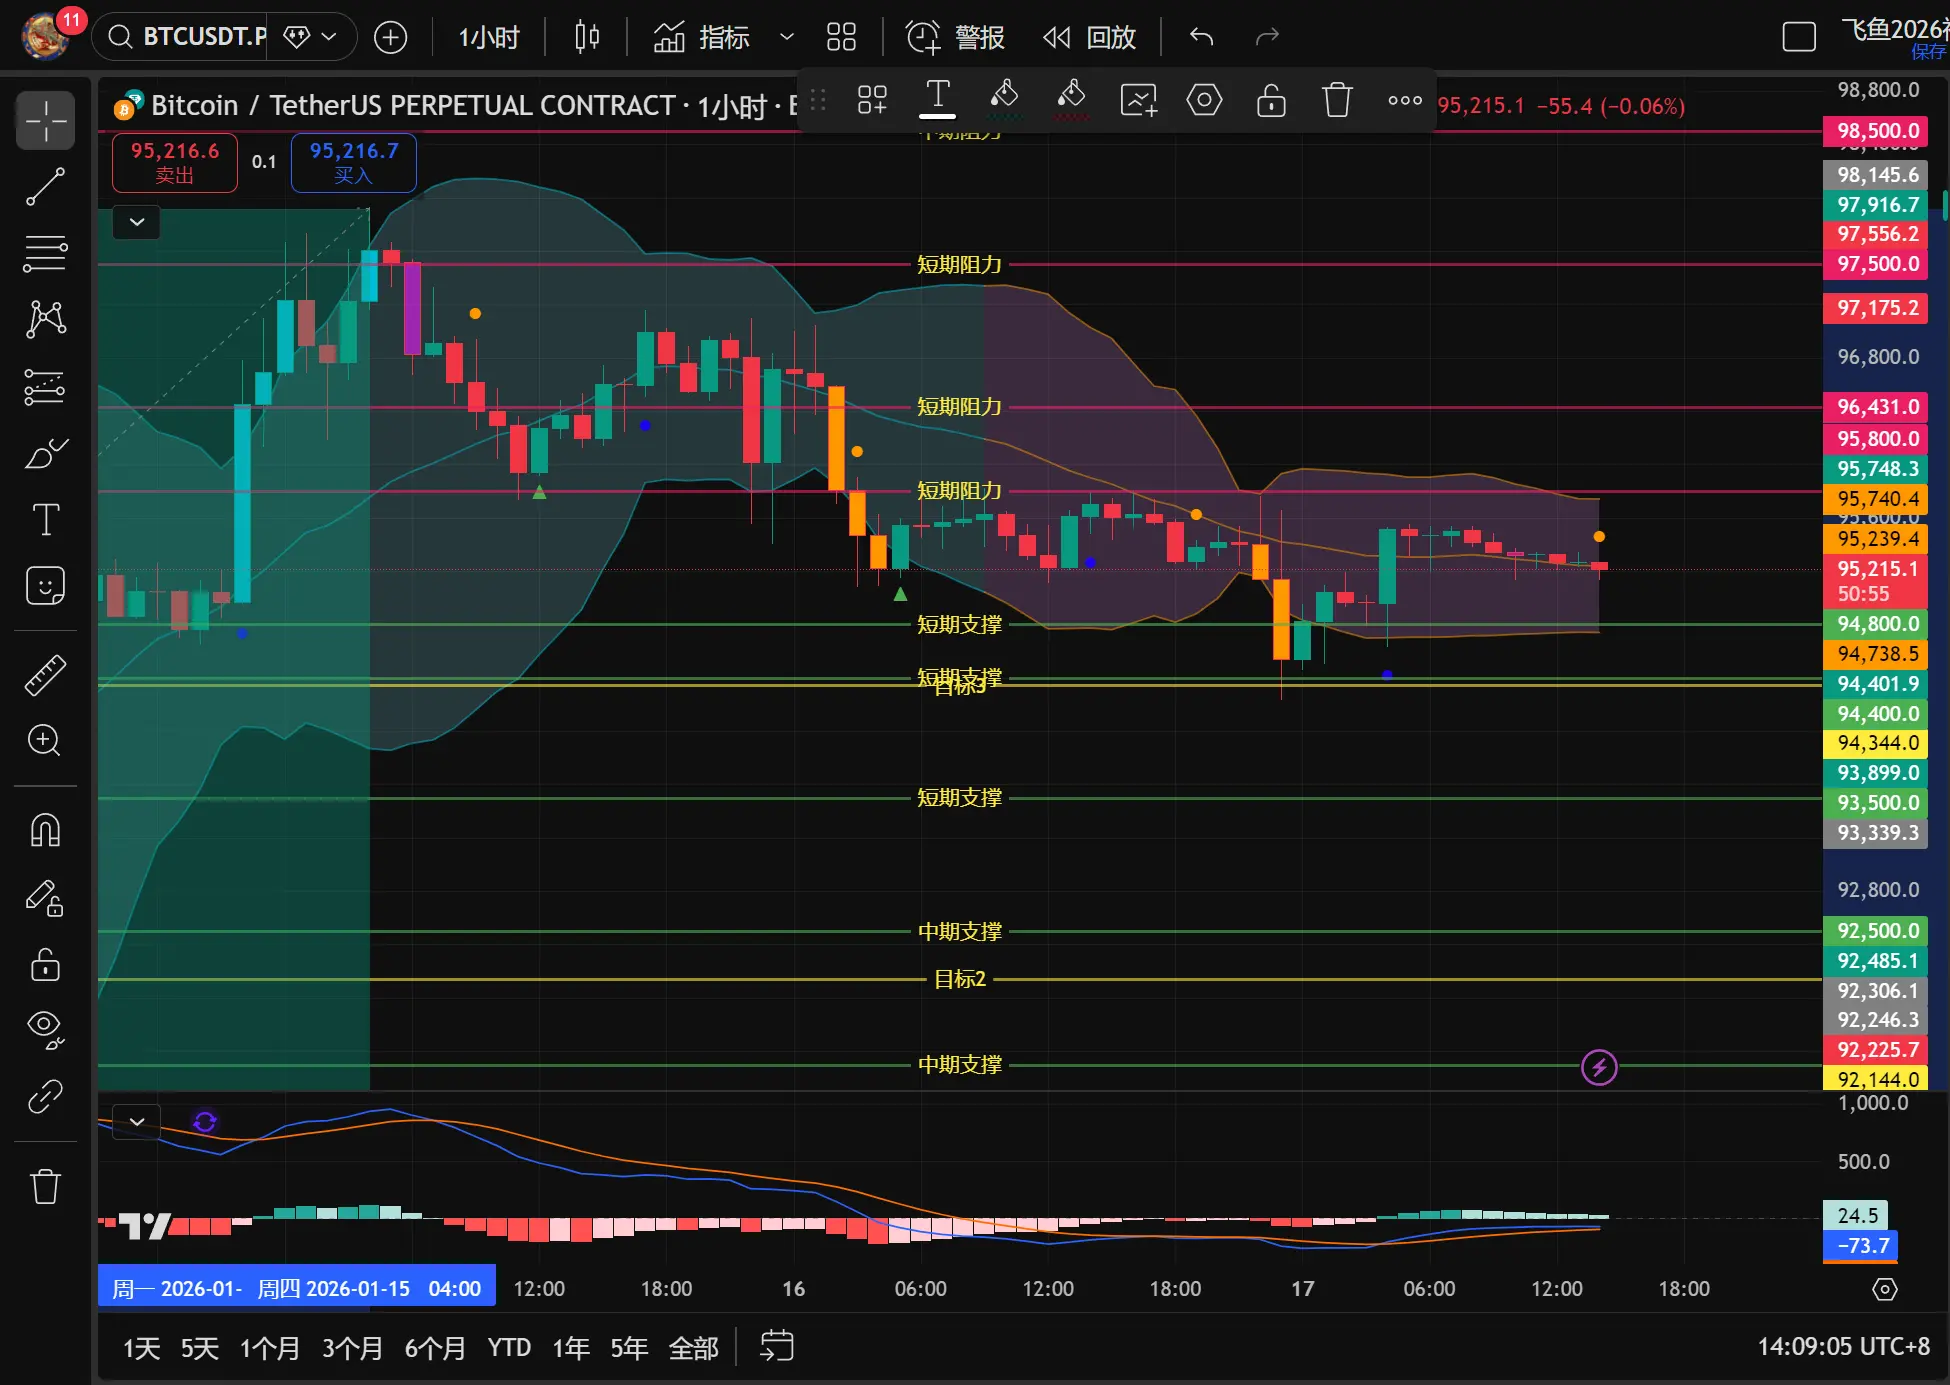Toggle magnet mode in left sidebar
Viewport: 1950px width, 1385px height.
45,830
